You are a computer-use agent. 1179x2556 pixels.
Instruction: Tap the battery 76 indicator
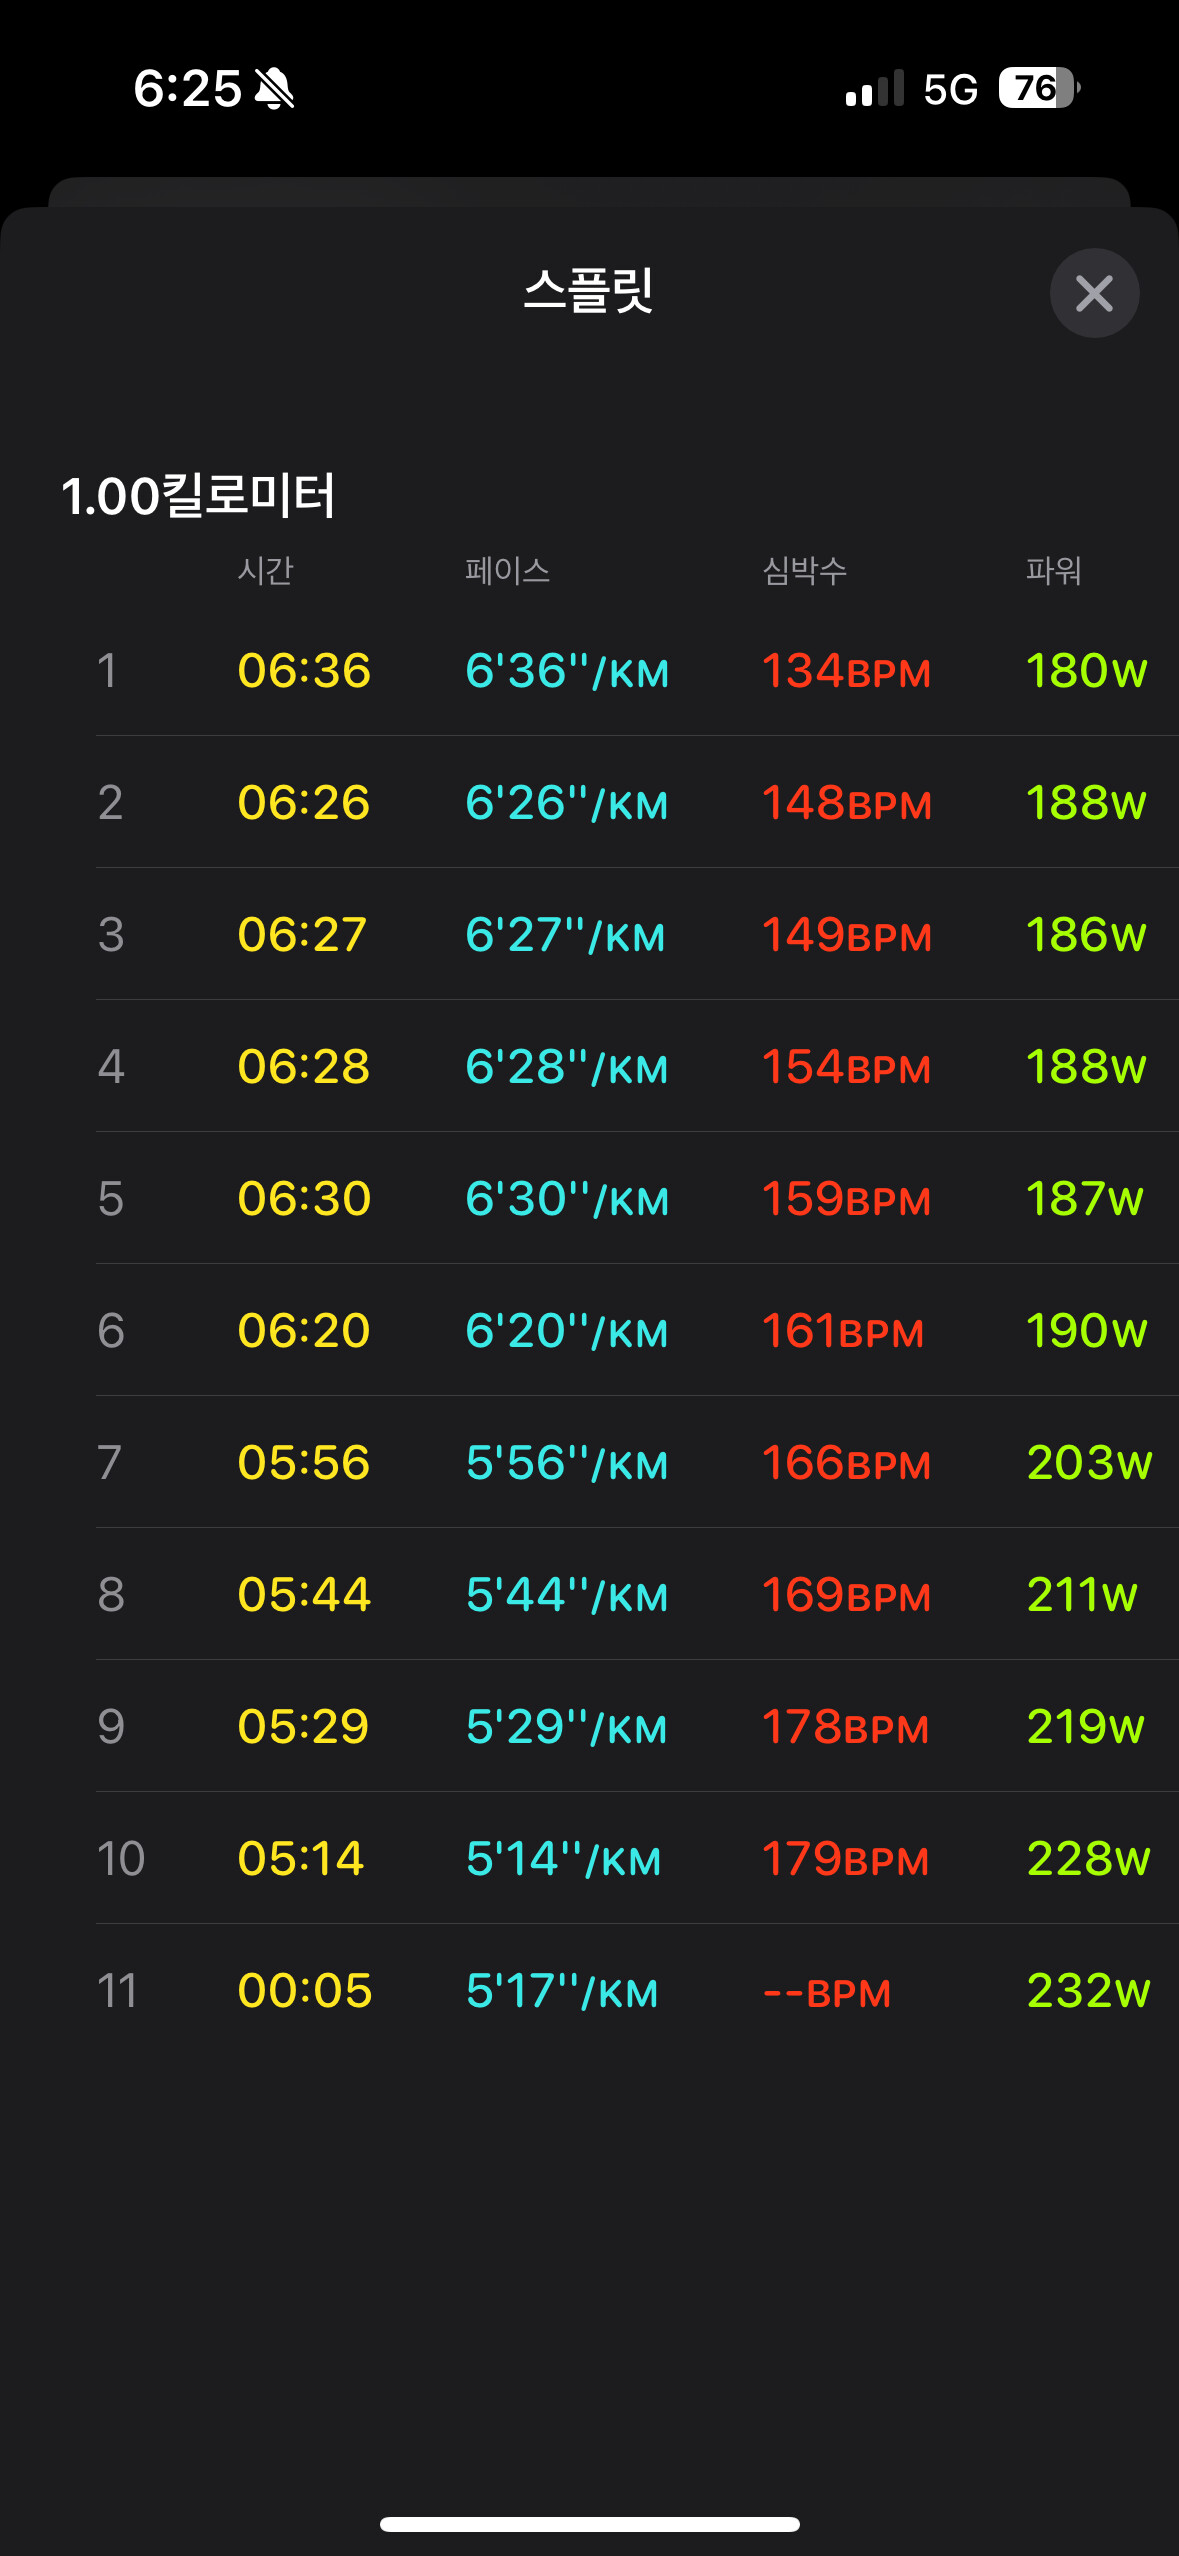1039,88
